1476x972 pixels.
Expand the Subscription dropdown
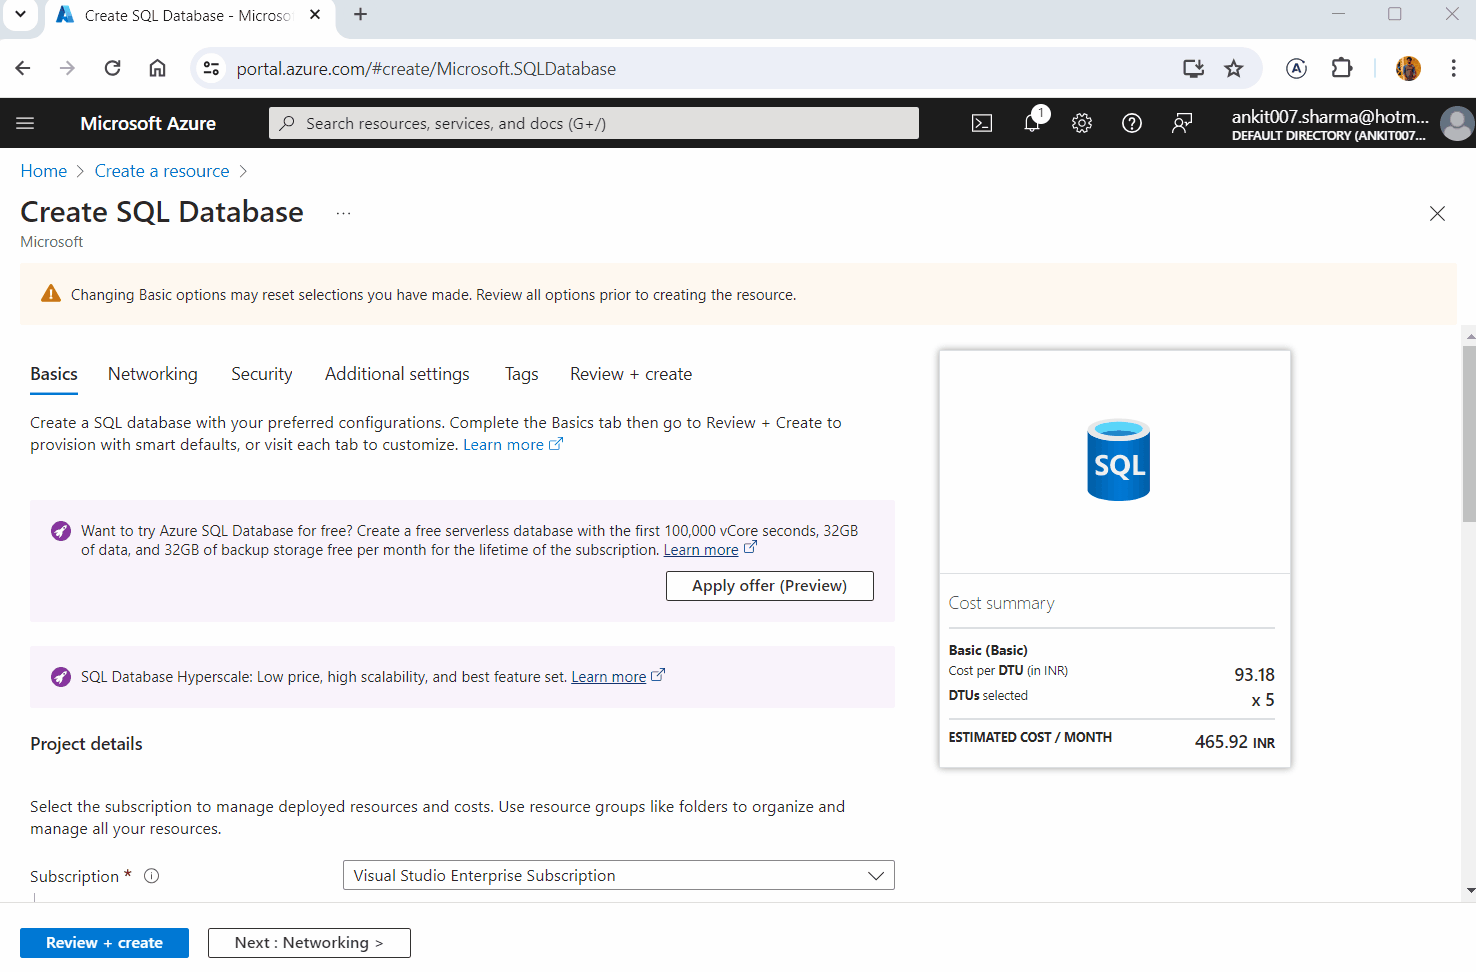618,875
